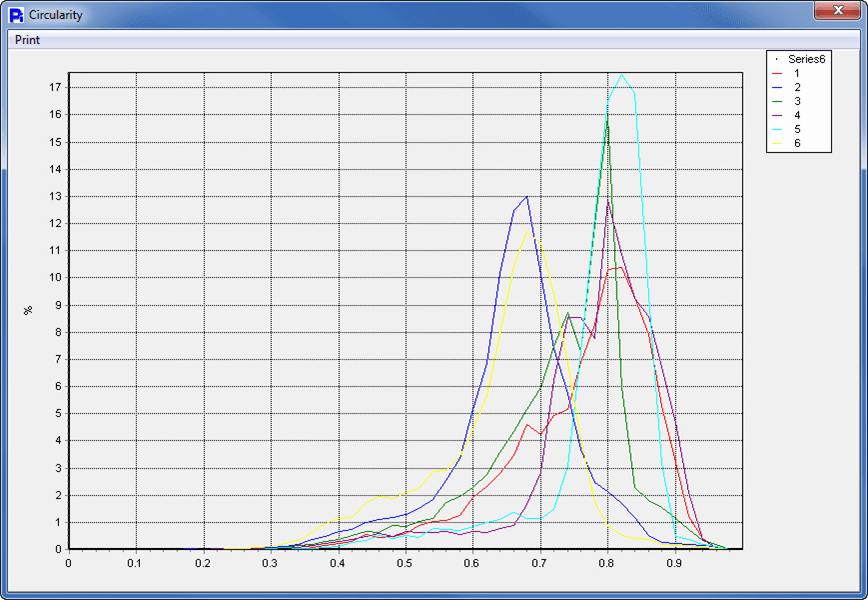This screenshot has height=600, width=868.
Task: Click y-axis value 17
Action: pyautogui.click(x=55, y=87)
